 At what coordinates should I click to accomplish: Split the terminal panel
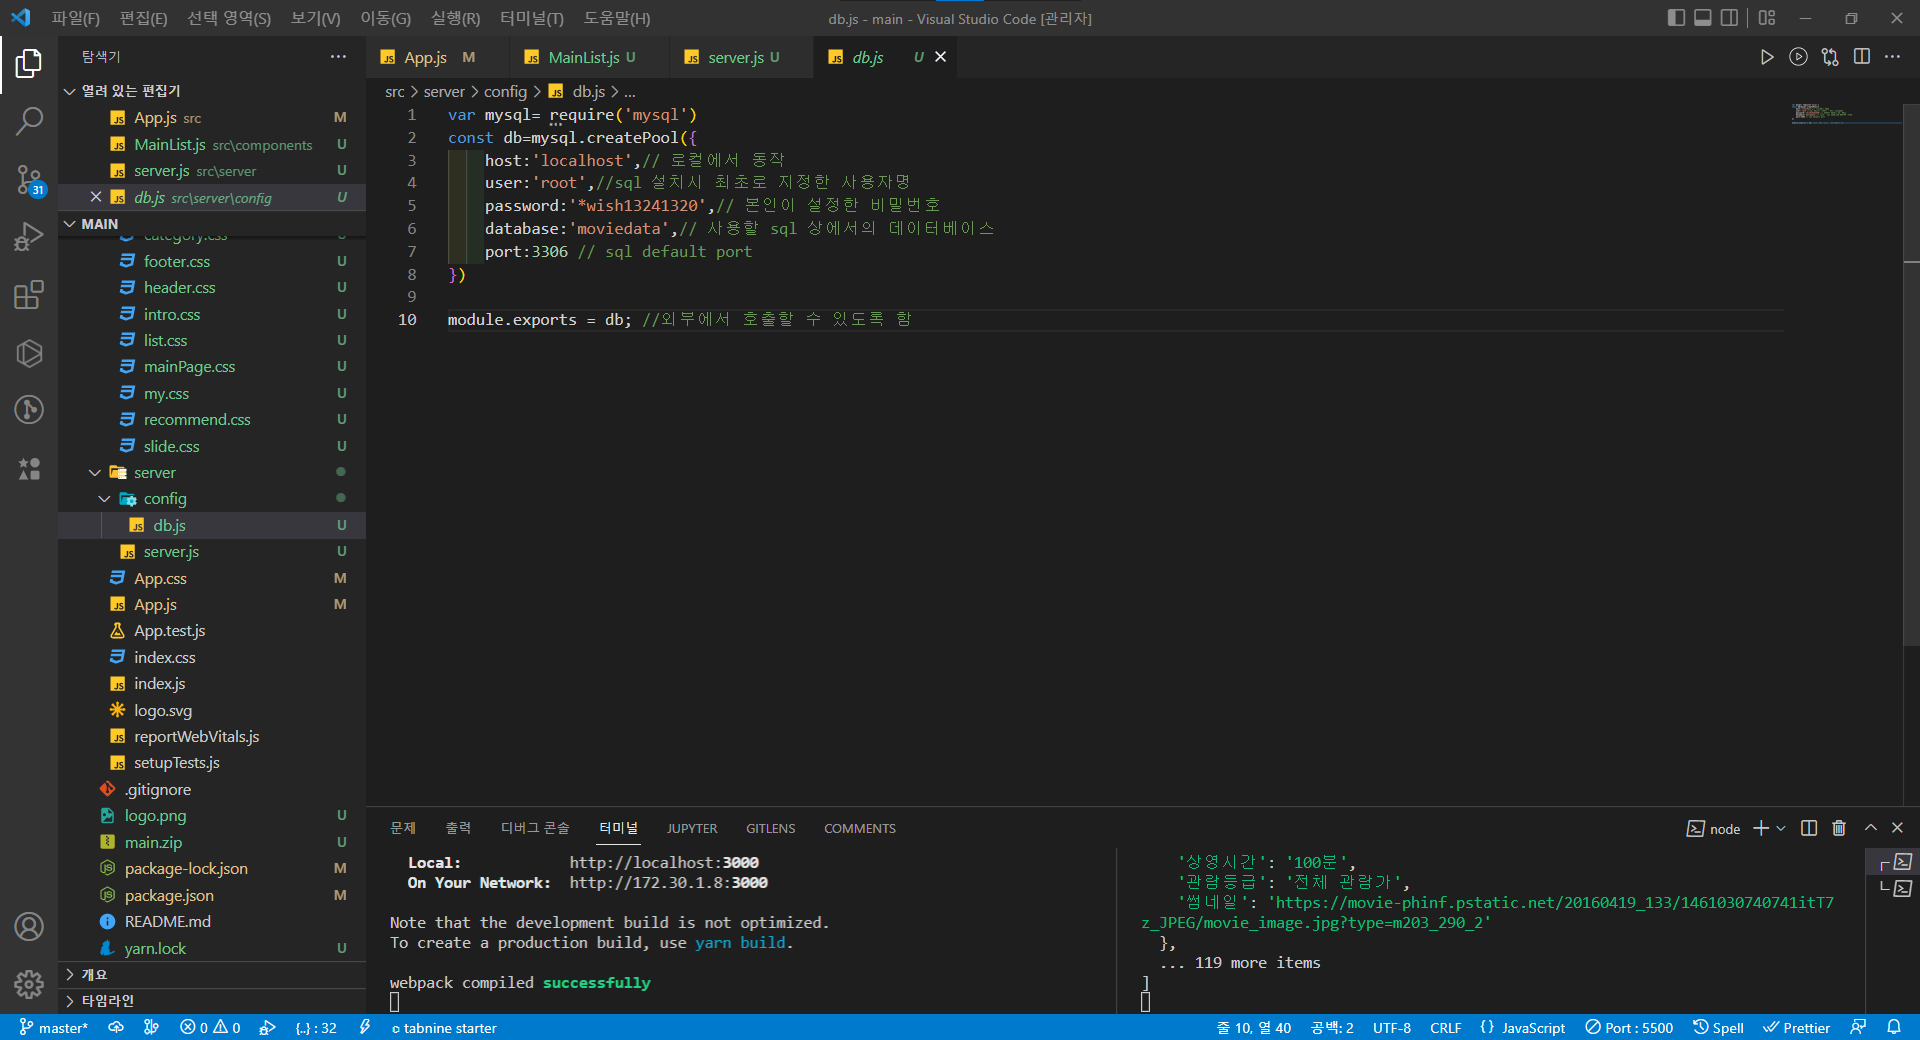point(1809,828)
